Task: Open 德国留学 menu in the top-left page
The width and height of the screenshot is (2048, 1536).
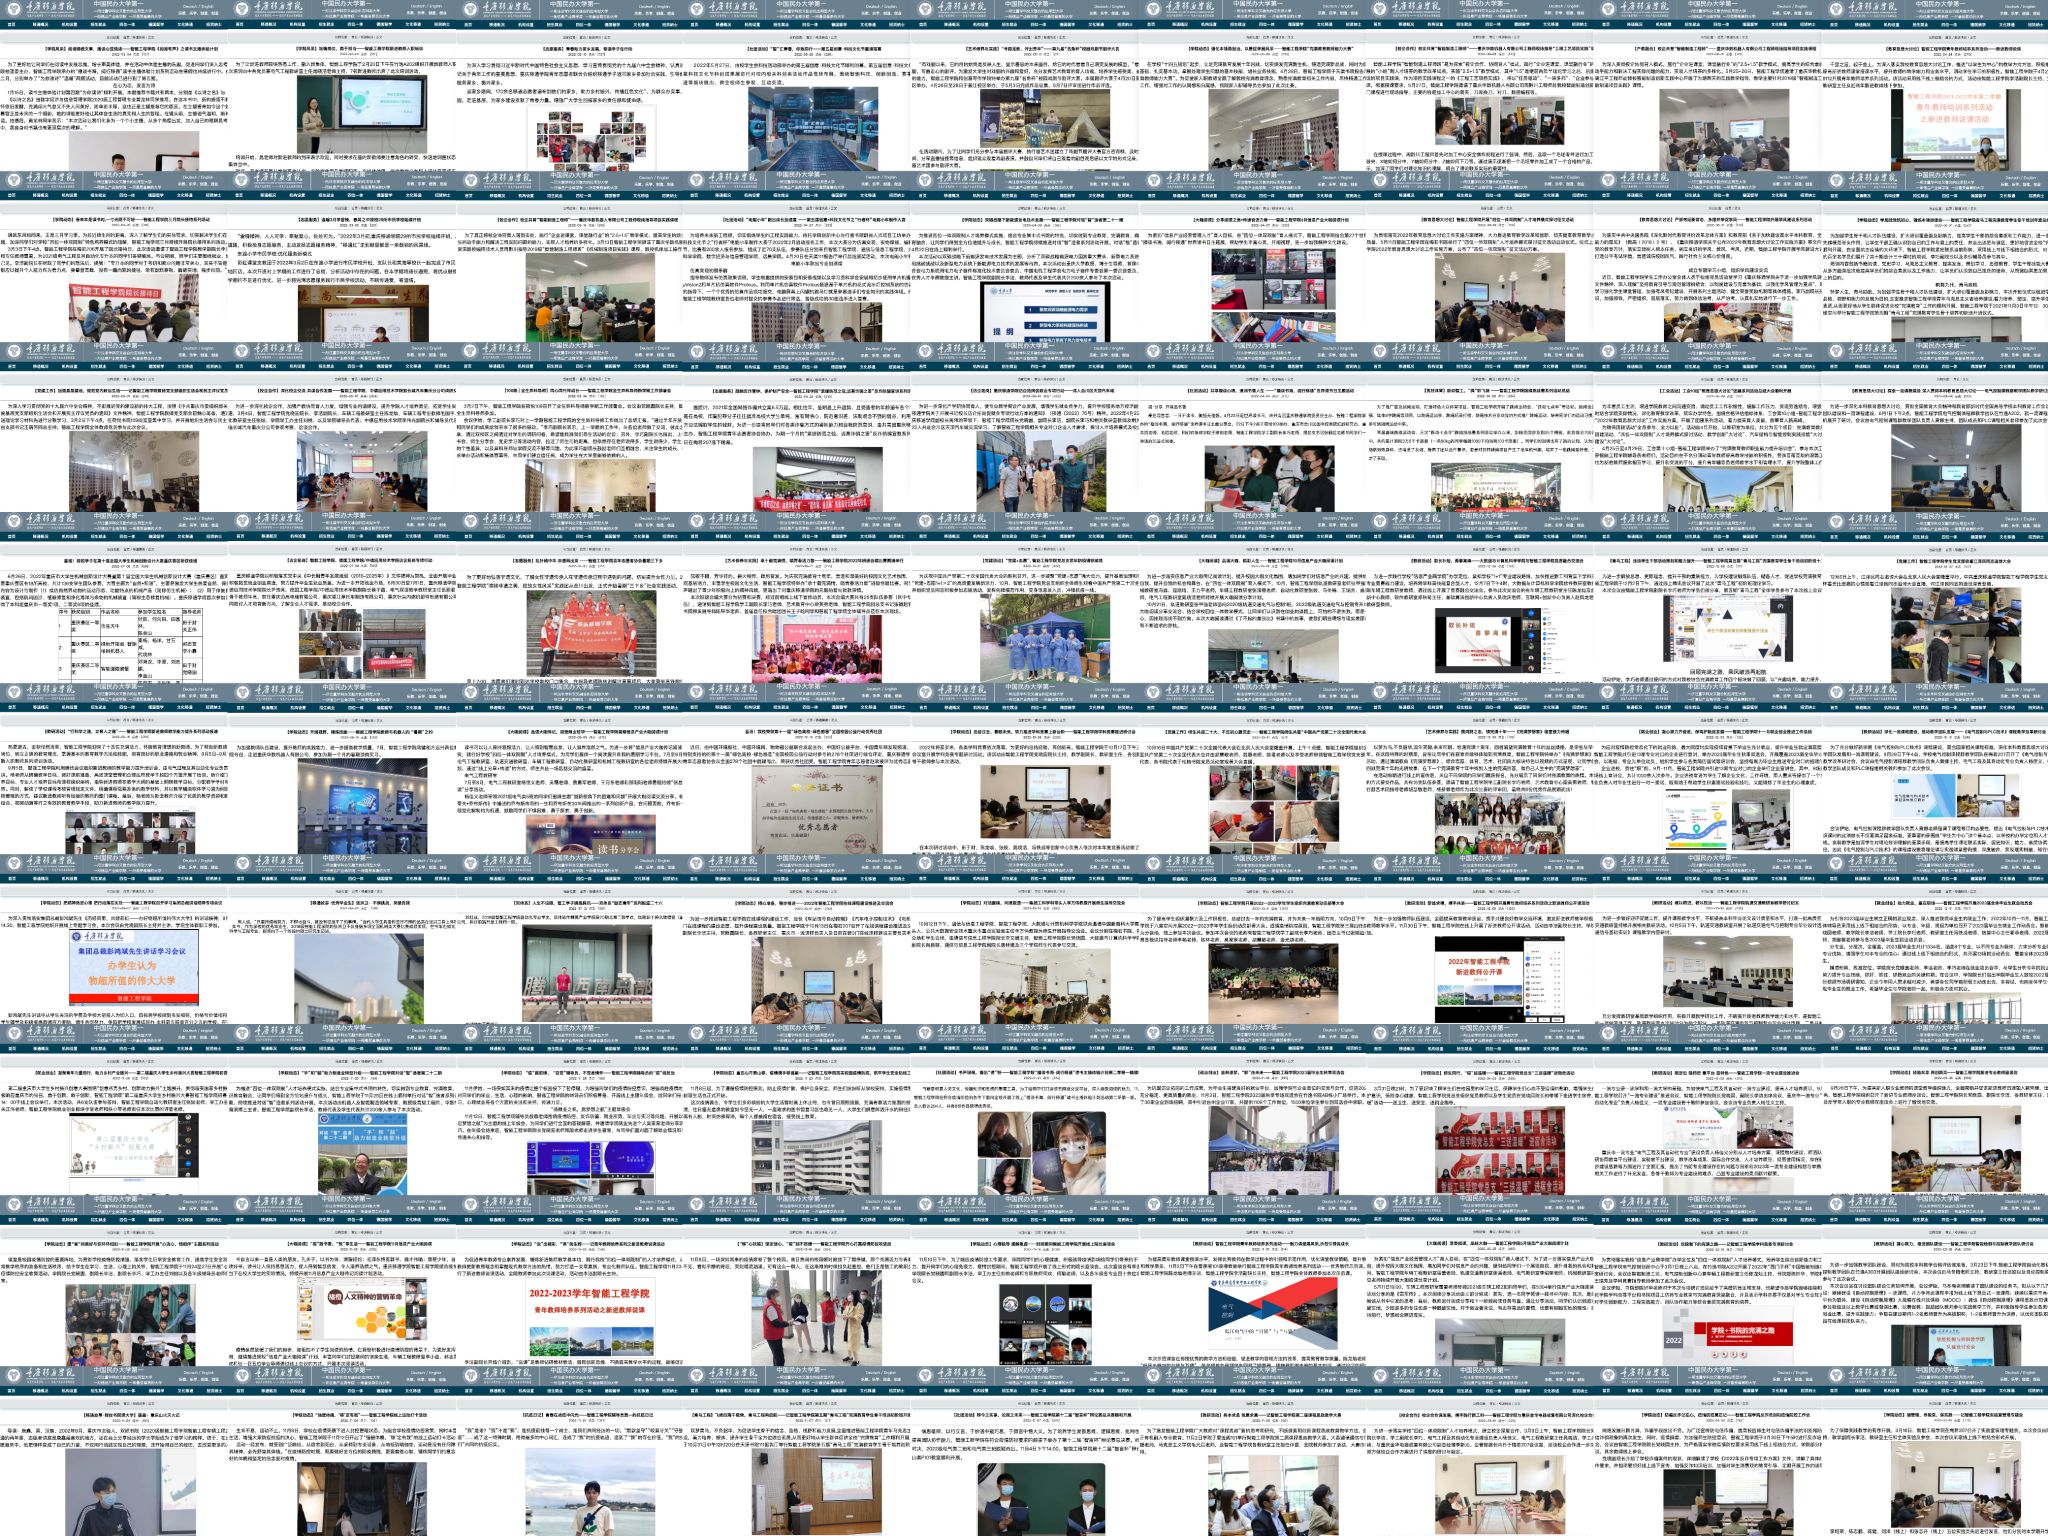Action: pos(157,25)
